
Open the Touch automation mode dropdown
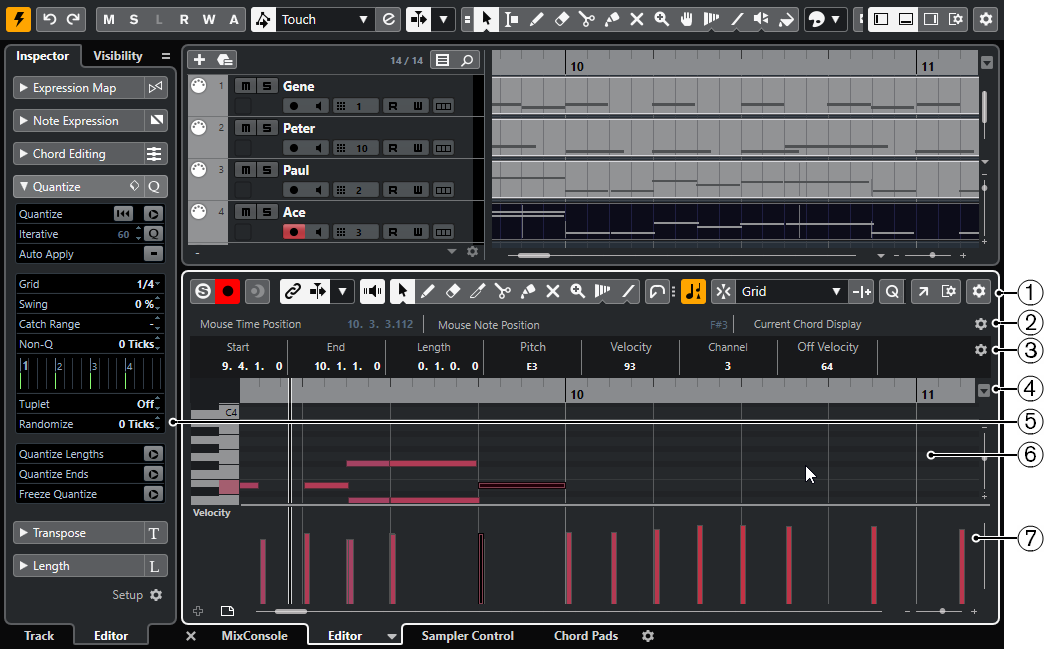click(x=364, y=19)
